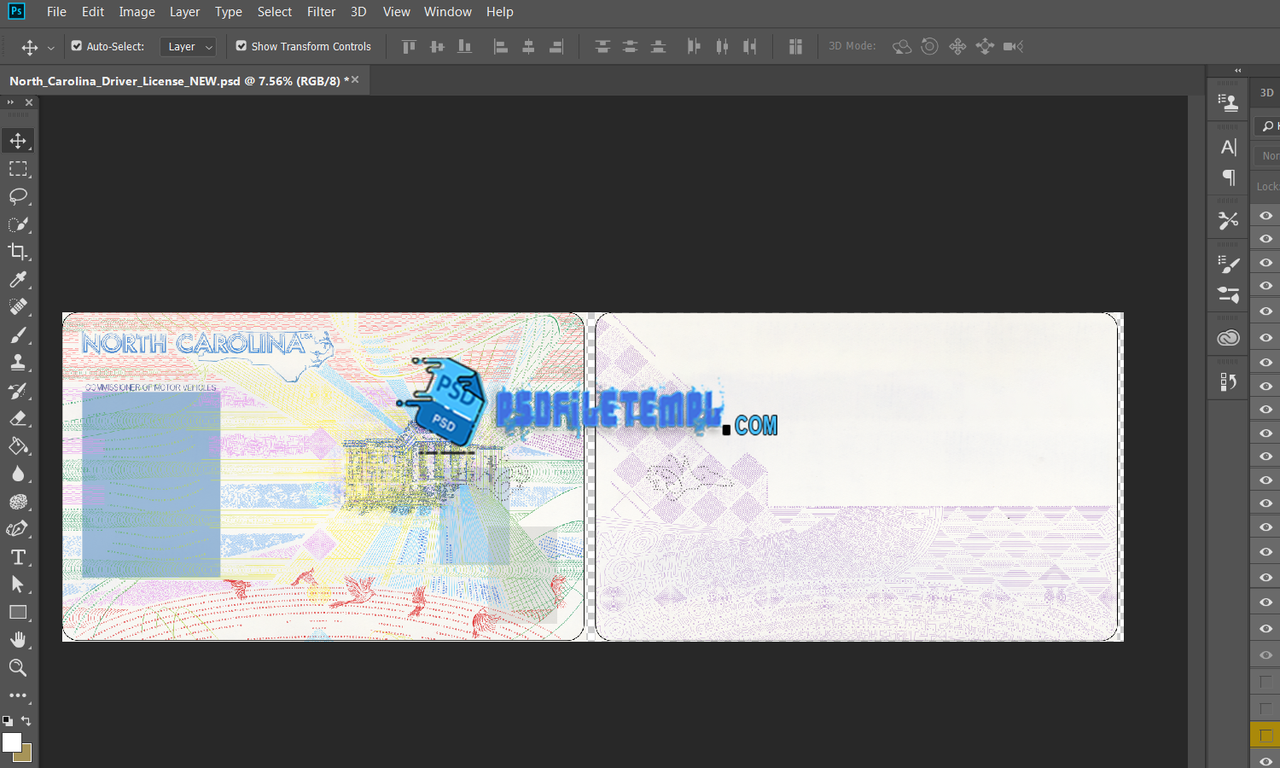Select the Rectangular Marquee tool
Image resolution: width=1280 pixels, height=768 pixels.
pyautogui.click(x=18, y=169)
